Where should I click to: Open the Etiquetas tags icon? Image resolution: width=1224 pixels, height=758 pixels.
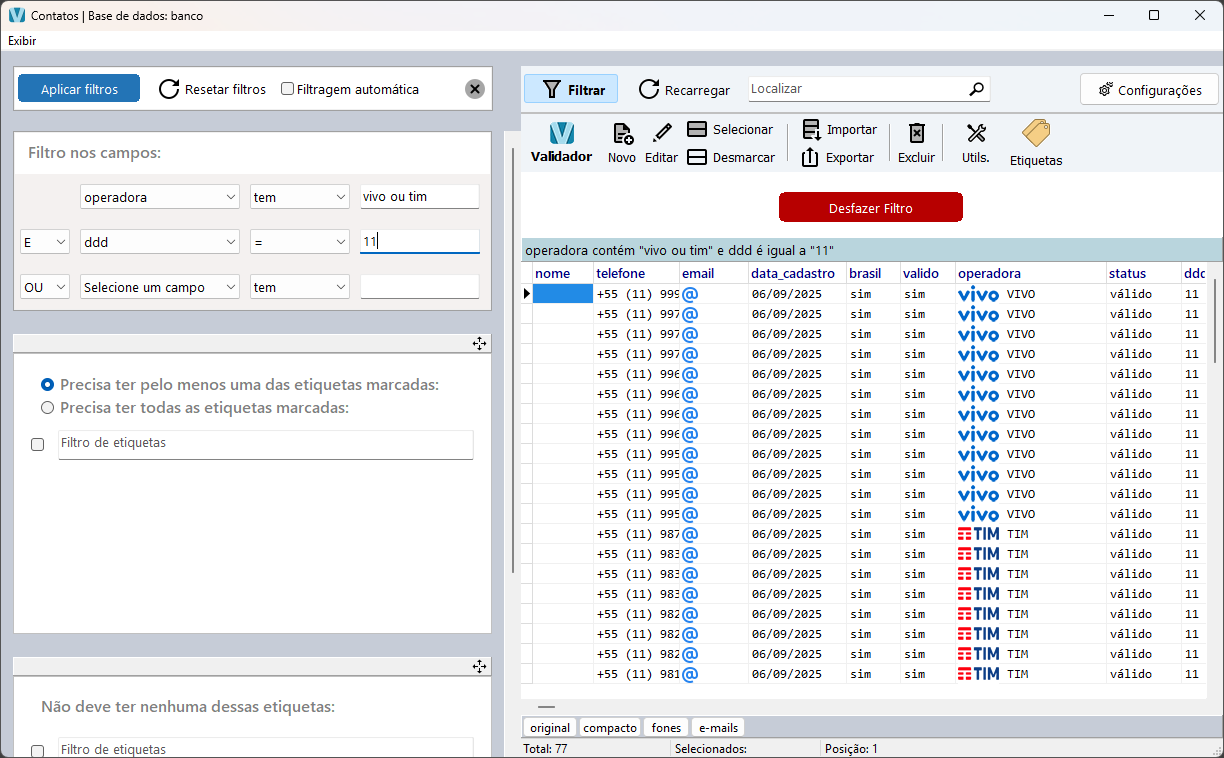1035,142
